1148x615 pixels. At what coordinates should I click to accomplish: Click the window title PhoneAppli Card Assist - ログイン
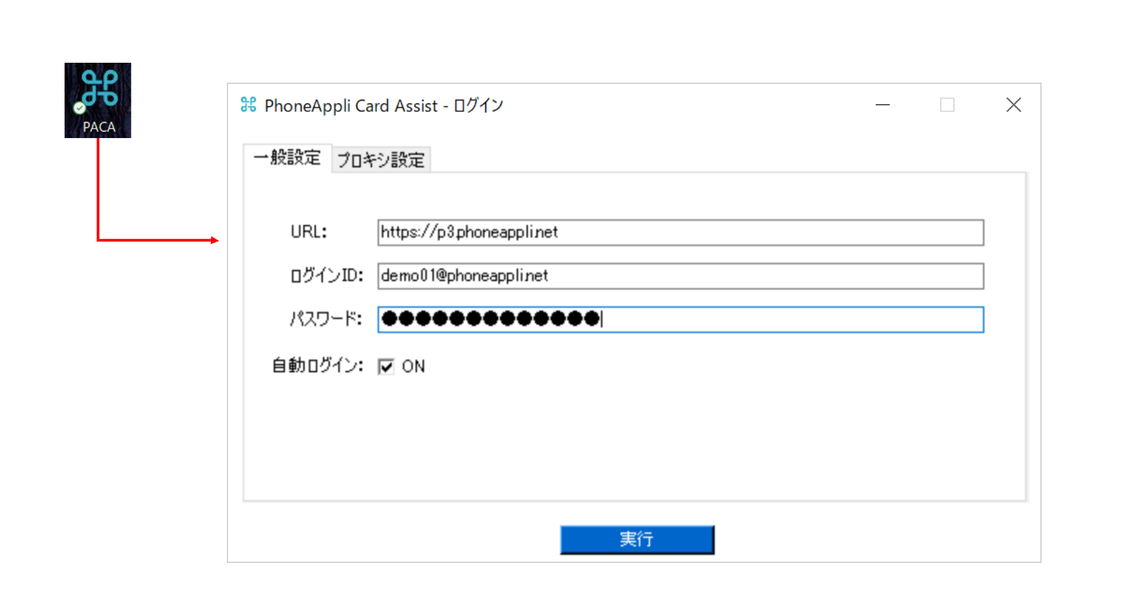point(384,105)
